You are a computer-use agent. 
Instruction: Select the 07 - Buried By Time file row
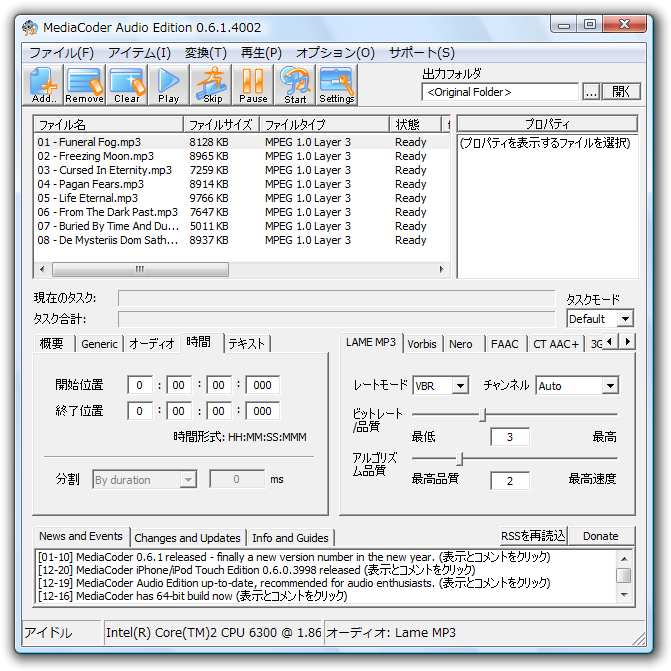click(x=242, y=226)
